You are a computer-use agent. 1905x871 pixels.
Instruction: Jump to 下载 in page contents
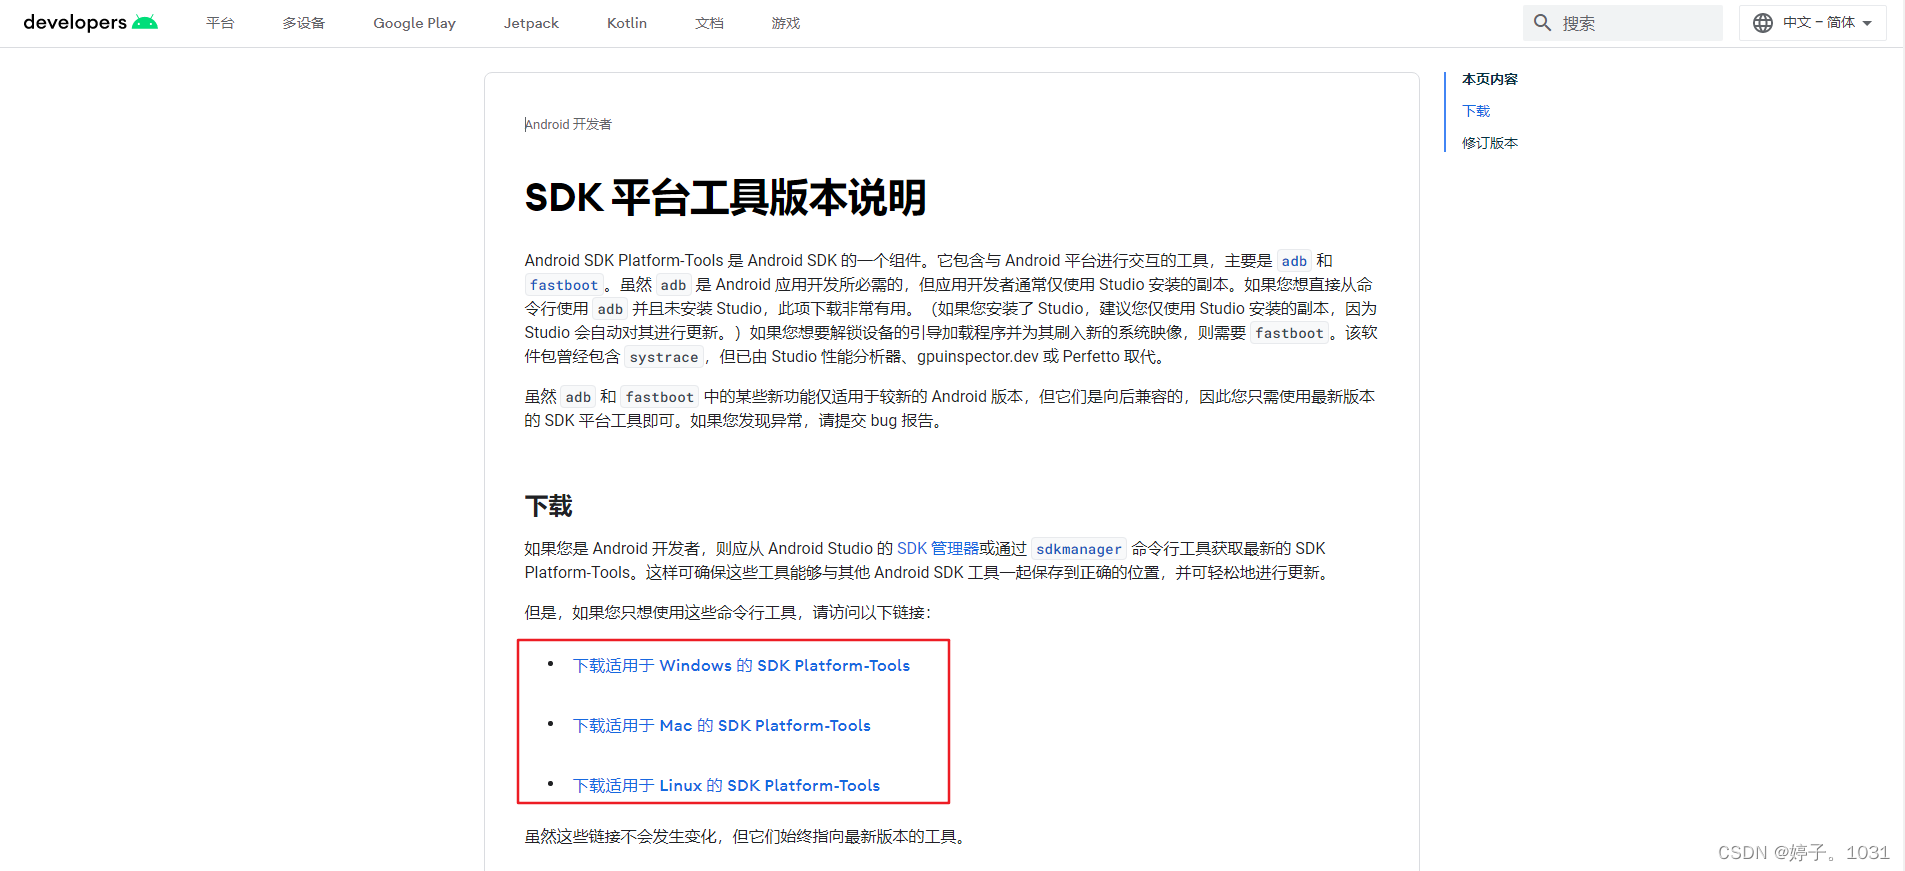[x=1476, y=111]
